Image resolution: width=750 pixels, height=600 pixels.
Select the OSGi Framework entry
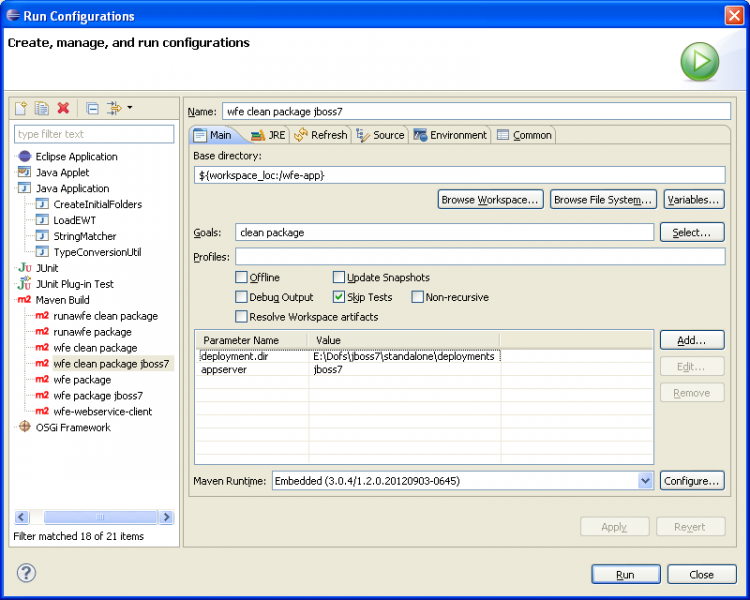(72, 428)
